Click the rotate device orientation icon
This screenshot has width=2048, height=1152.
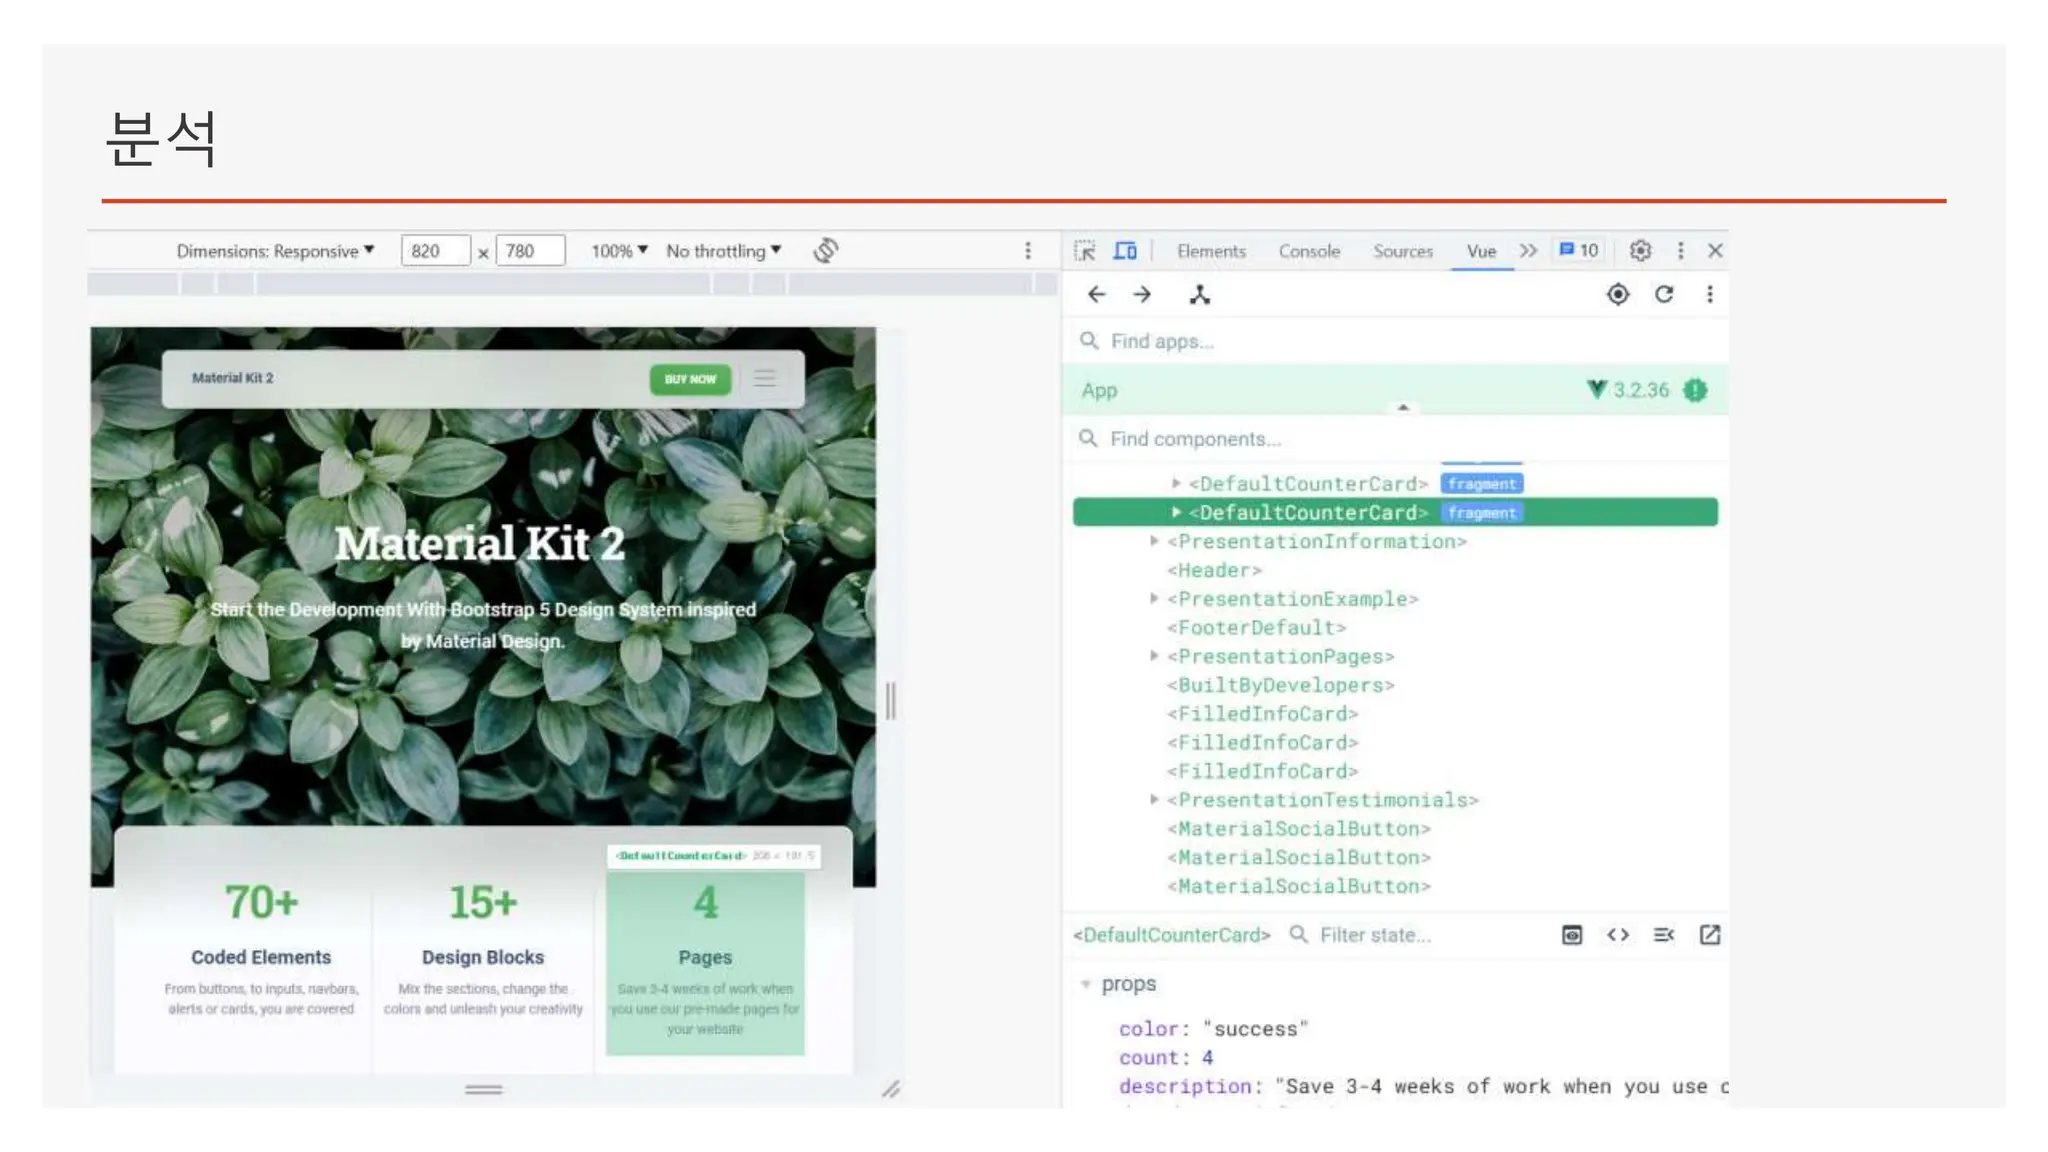825,250
